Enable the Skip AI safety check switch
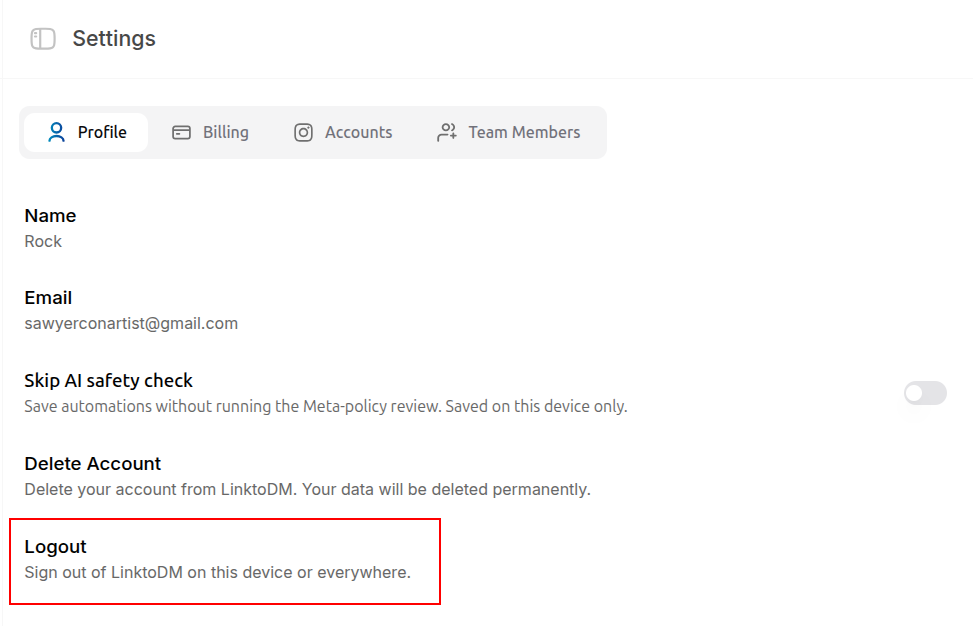This screenshot has height=626, width=973. 925,393
